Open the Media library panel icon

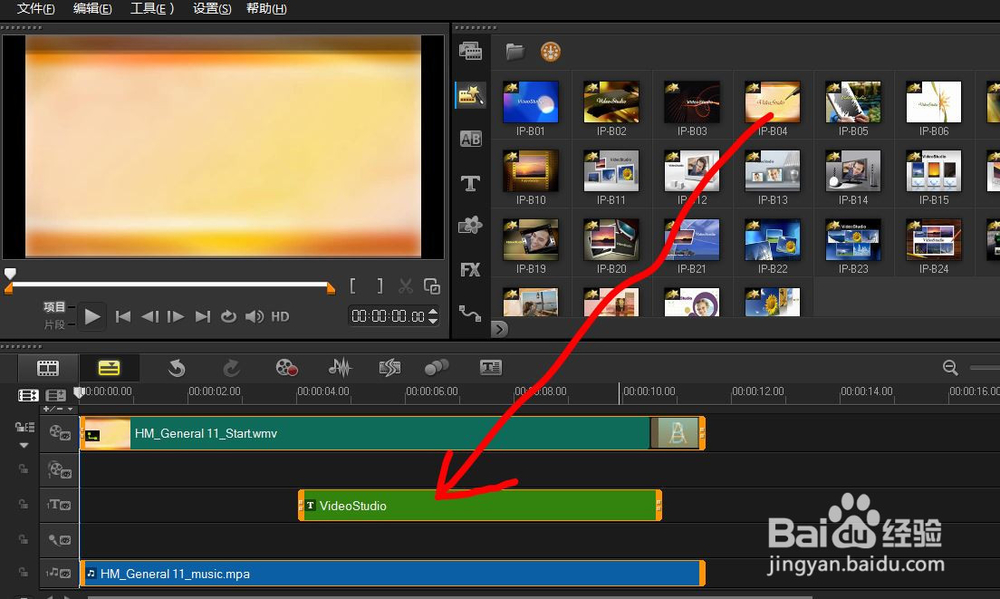click(x=471, y=51)
